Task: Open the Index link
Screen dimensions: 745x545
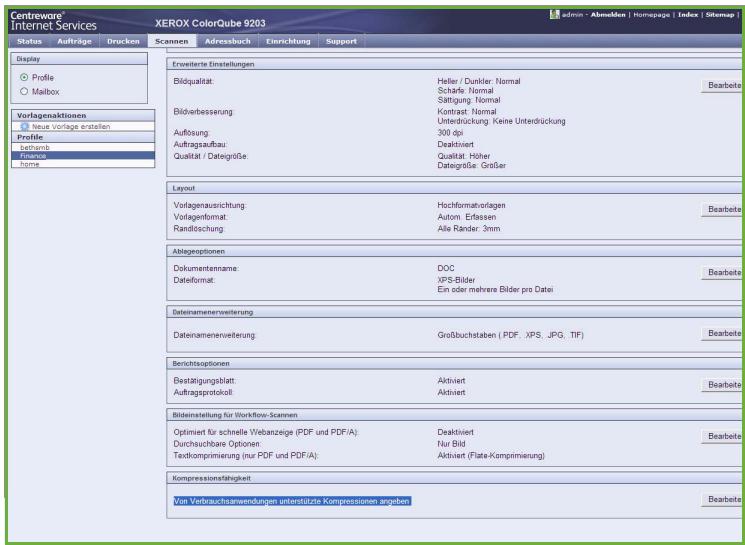Action: tap(688, 15)
